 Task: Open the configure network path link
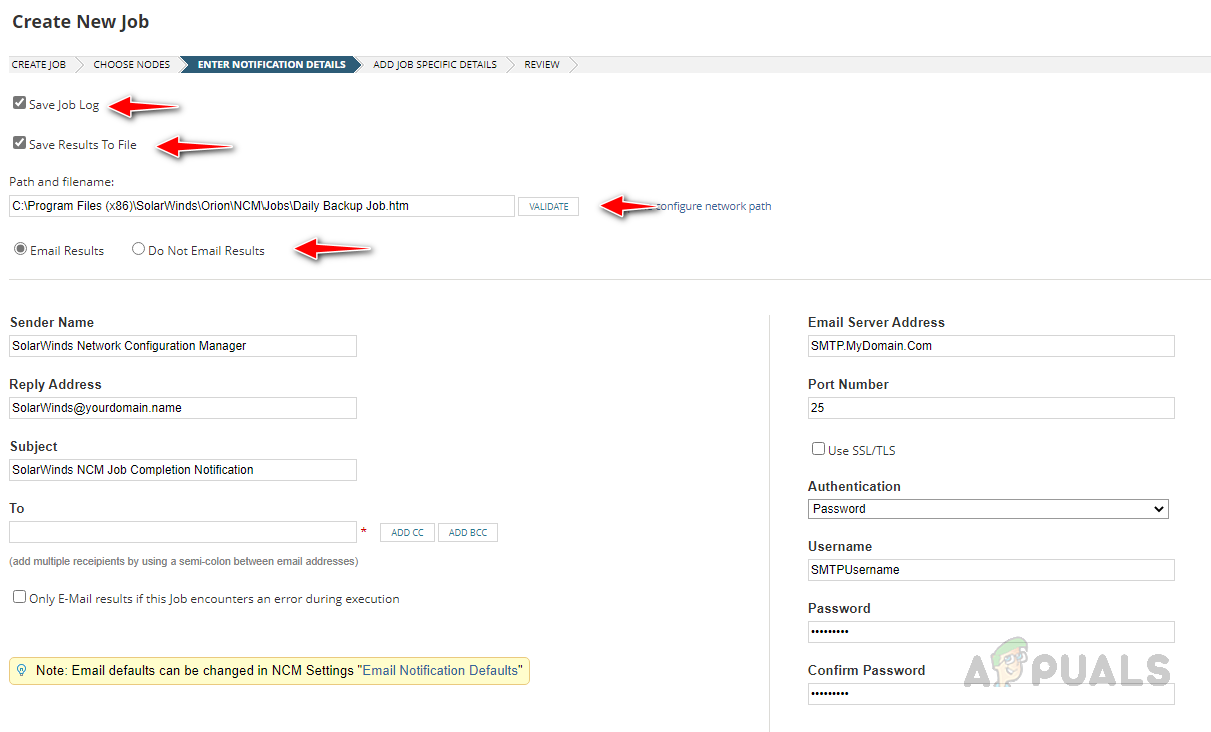(713, 206)
